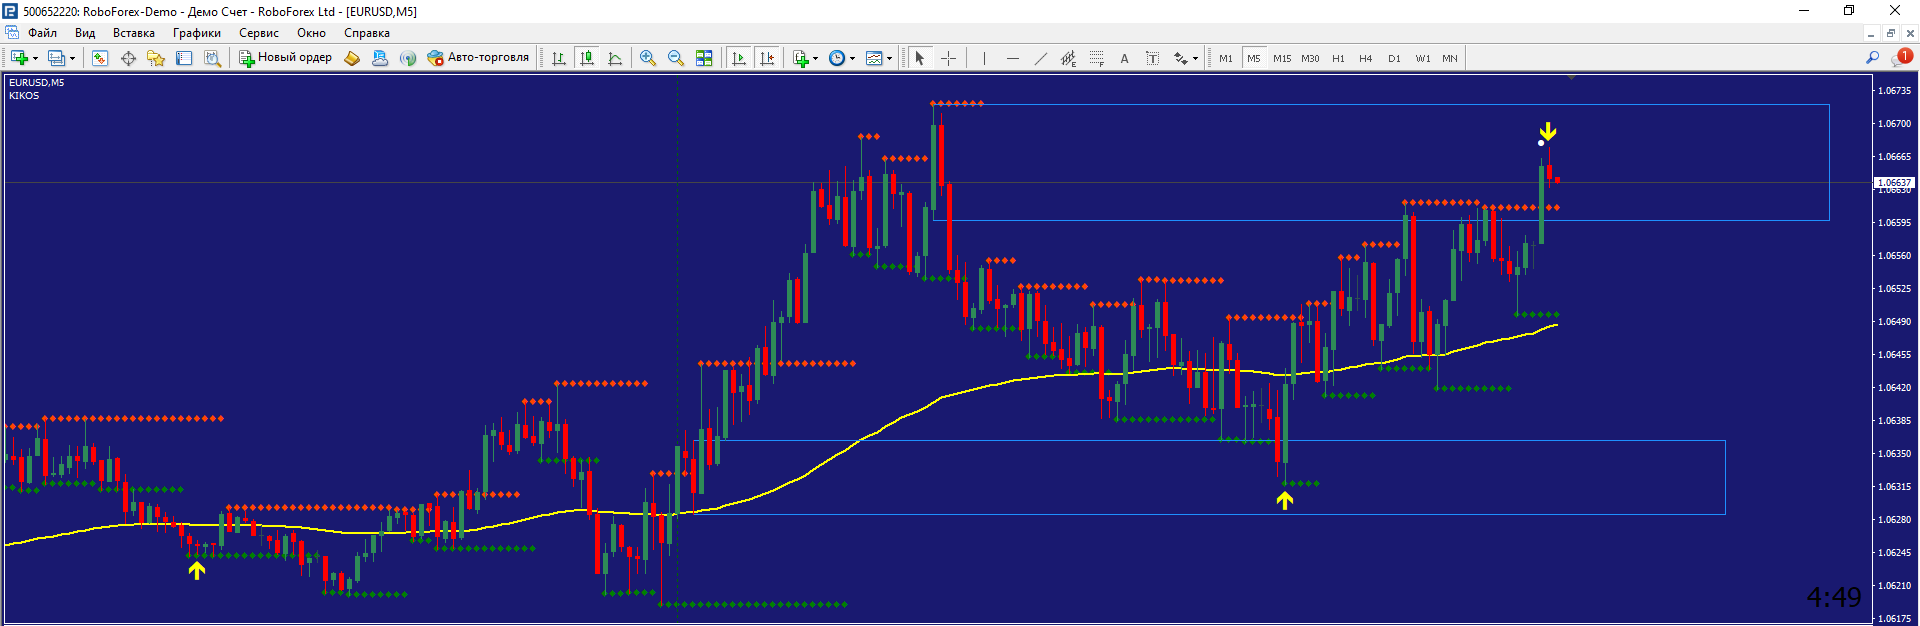Viewport: 1920px width, 626px height.
Task: Toggle the Terminal panel icon
Action: 184,58
